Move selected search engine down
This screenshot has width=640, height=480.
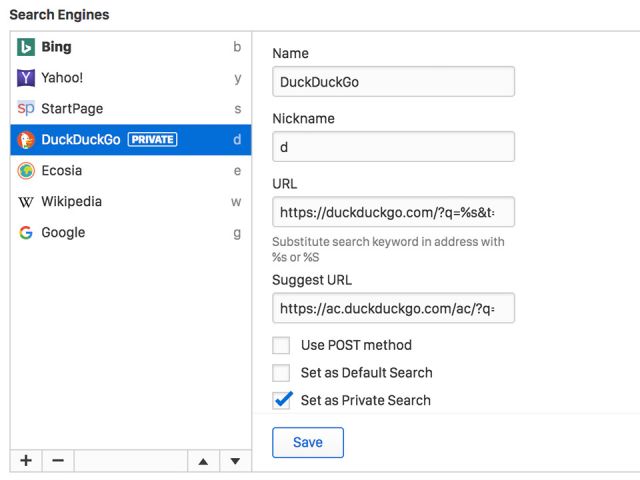coord(235,461)
